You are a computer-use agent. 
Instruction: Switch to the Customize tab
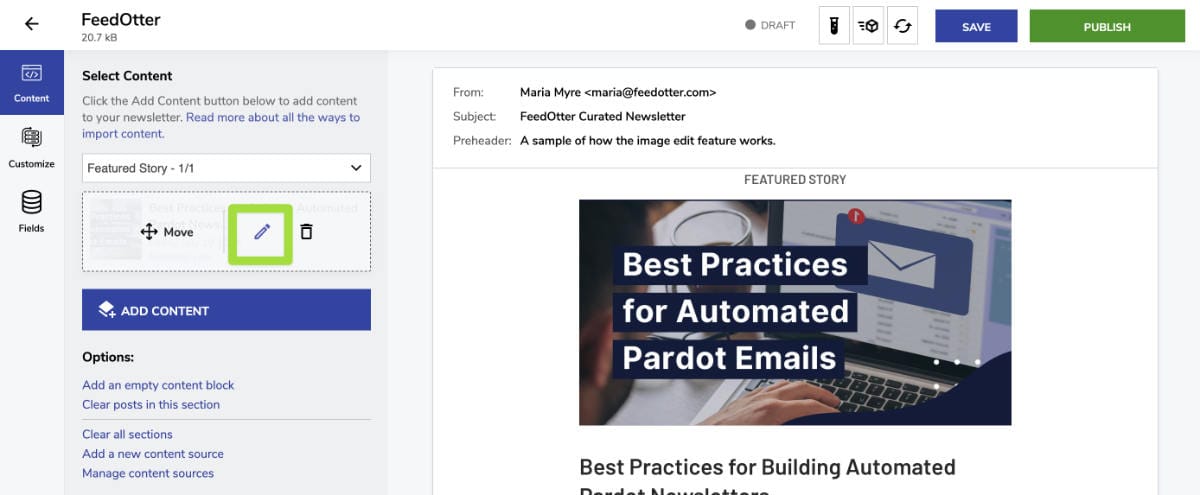point(32,147)
